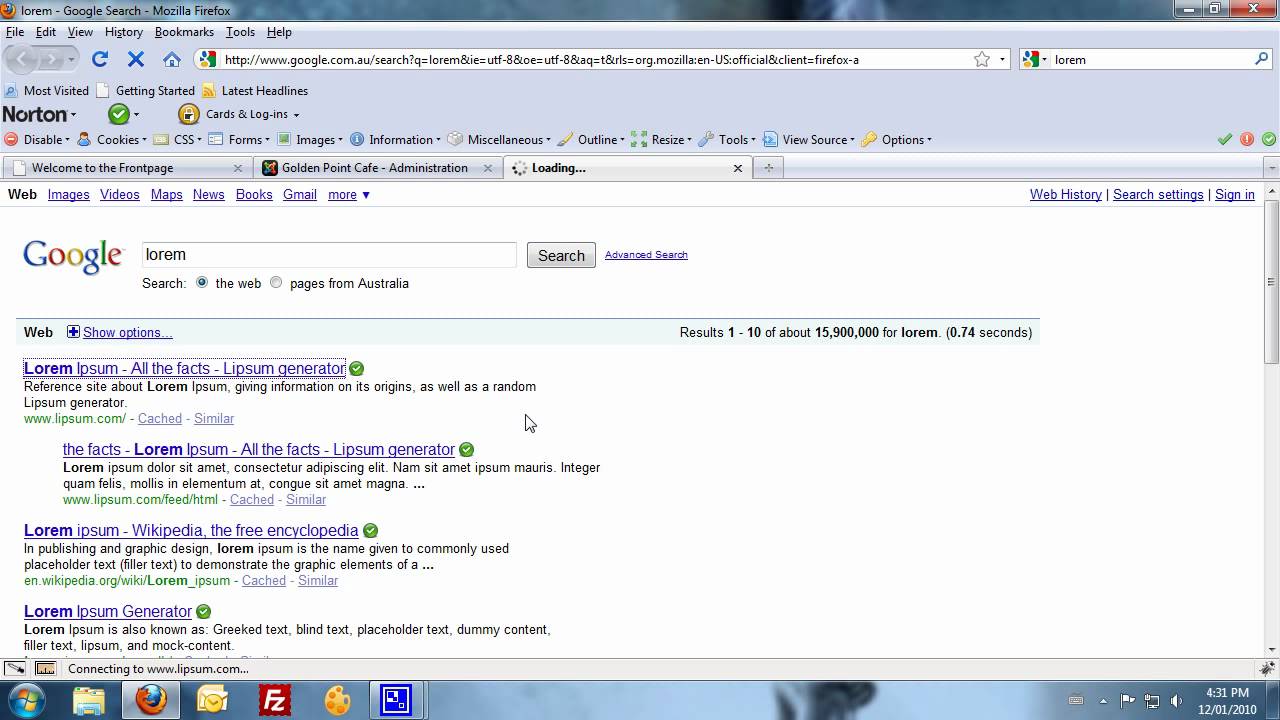Open the CSS toolbar dropdown
The height and width of the screenshot is (720, 1280).
pos(180,140)
